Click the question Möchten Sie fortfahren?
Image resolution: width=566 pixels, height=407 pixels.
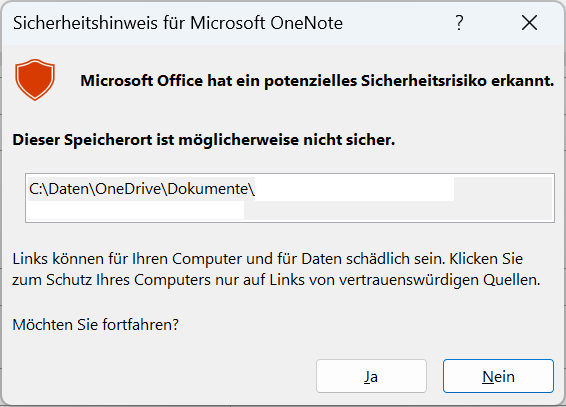[x=96, y=325]
